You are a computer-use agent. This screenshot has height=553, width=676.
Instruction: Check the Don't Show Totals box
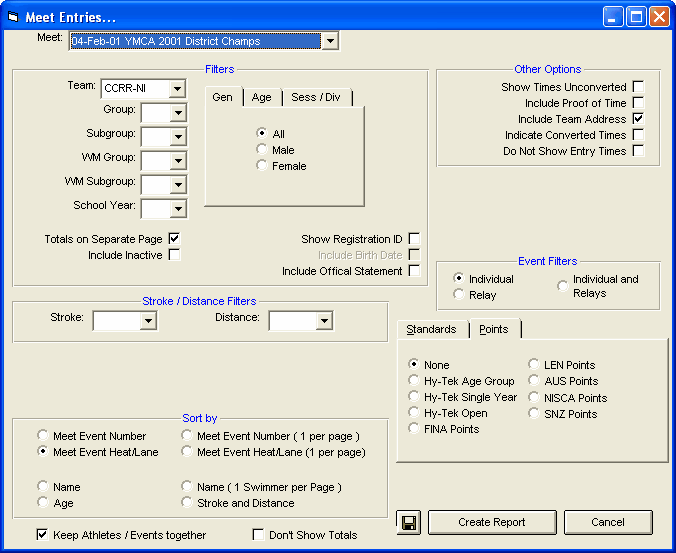click(x=260, y=535)
